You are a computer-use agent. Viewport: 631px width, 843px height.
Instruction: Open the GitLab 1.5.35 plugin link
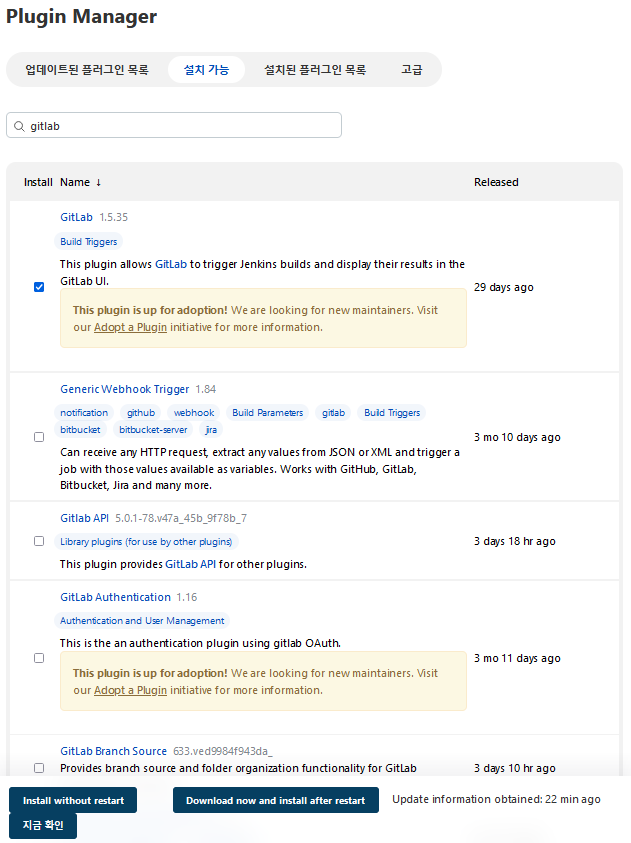[76, 217]
